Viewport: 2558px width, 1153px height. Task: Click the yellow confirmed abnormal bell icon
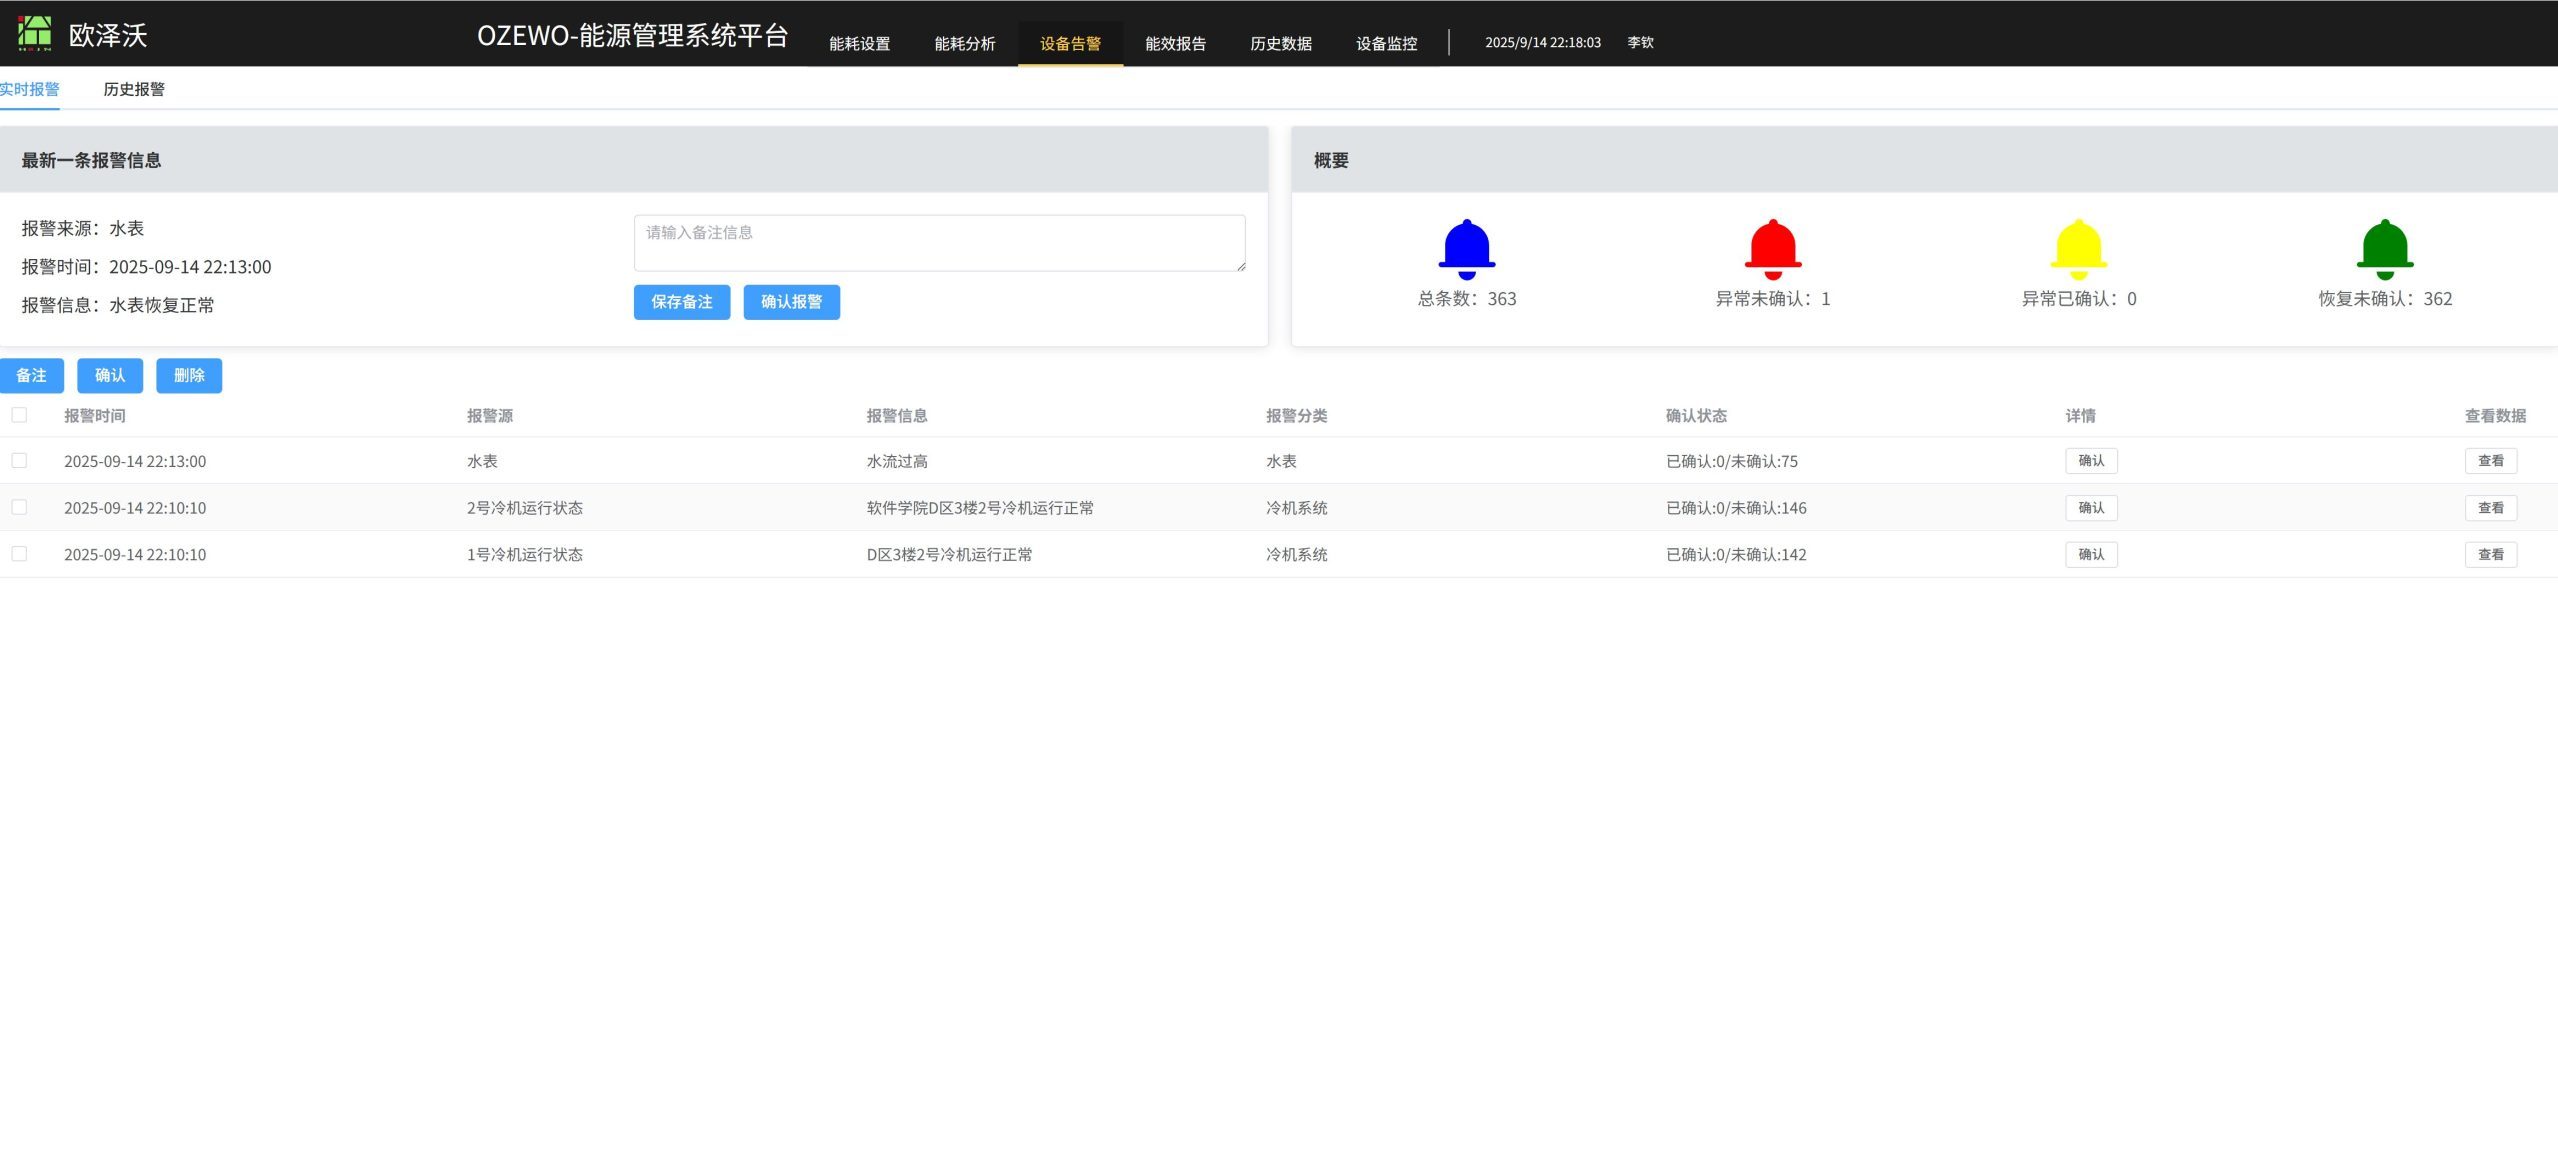[x=2078, y=249]
